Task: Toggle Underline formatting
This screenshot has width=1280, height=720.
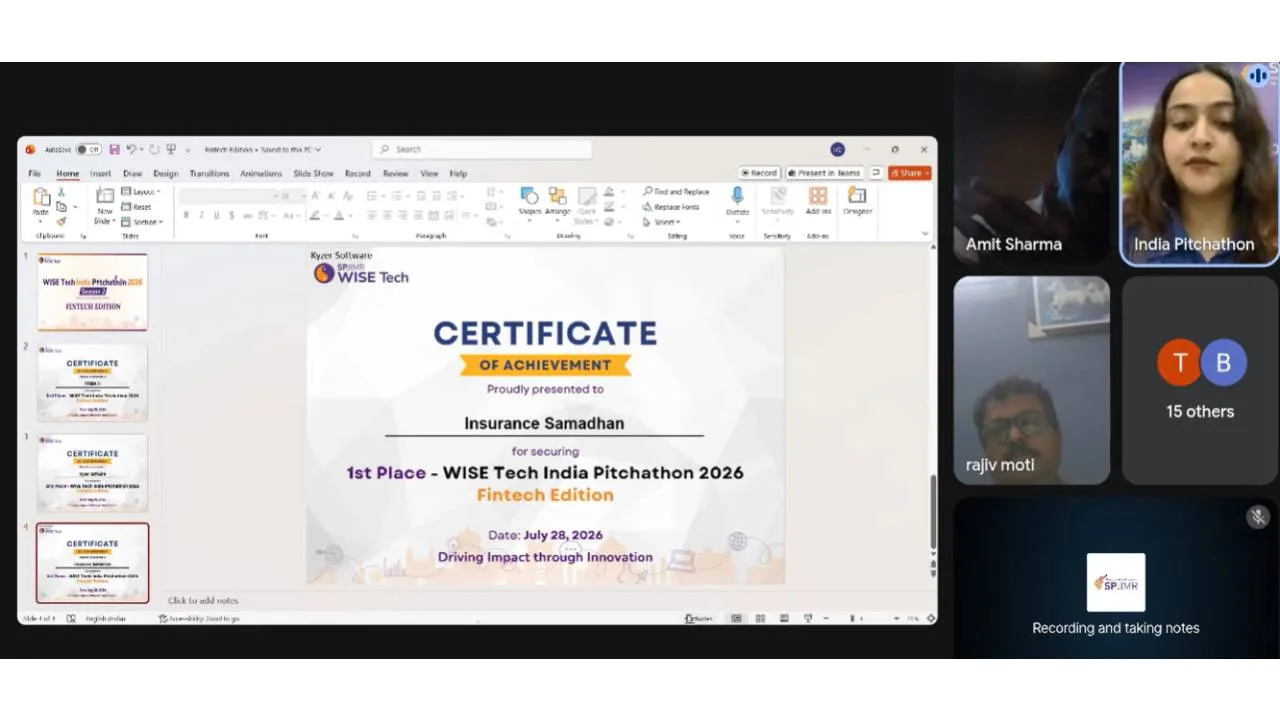Action: point(216,215)
